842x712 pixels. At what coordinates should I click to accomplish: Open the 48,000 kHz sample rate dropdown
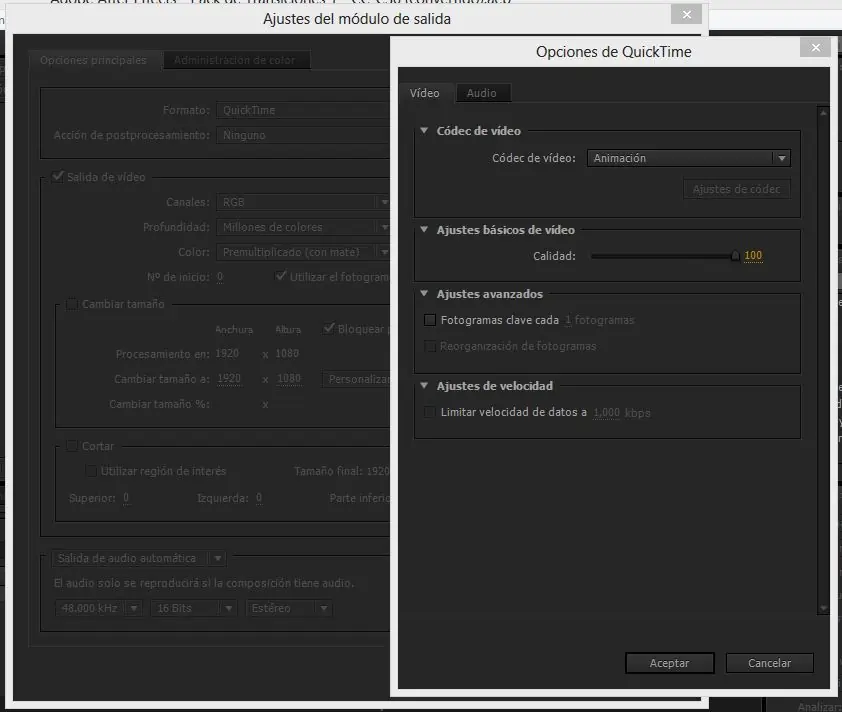point(98,608)
